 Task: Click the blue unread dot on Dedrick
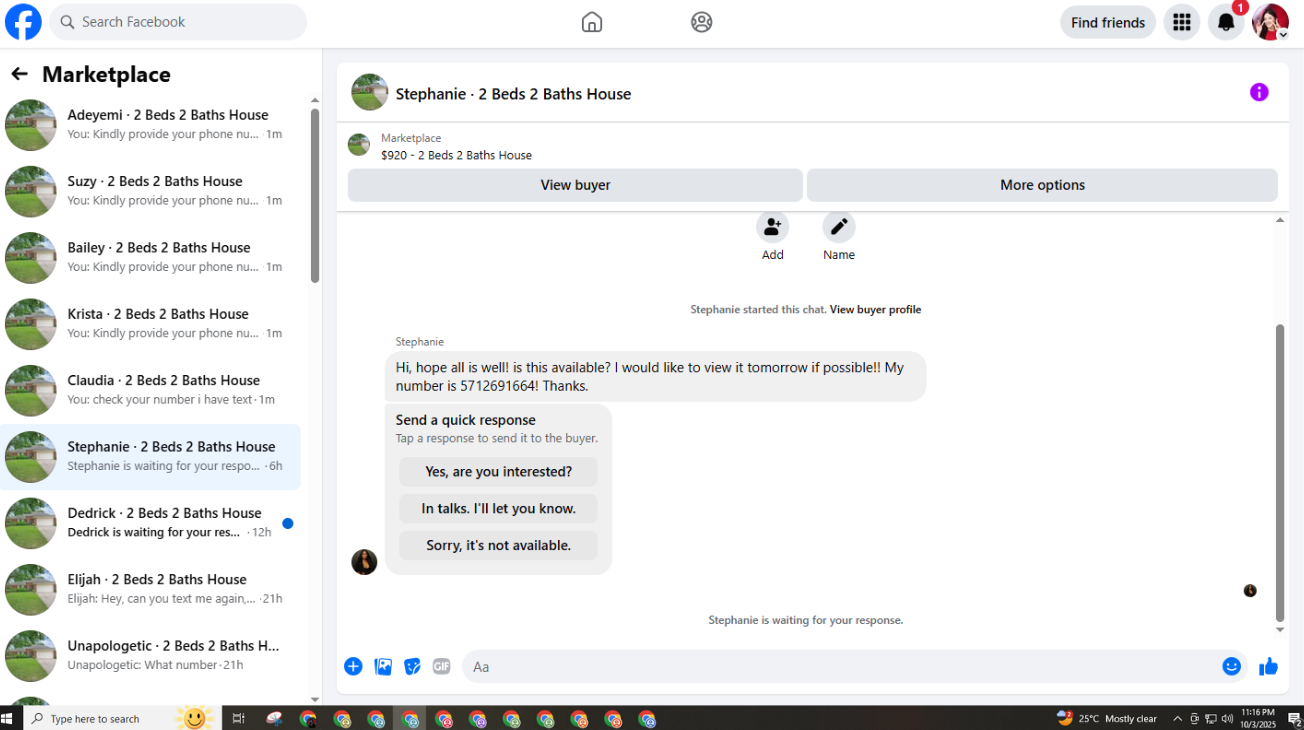pos(288,523)
